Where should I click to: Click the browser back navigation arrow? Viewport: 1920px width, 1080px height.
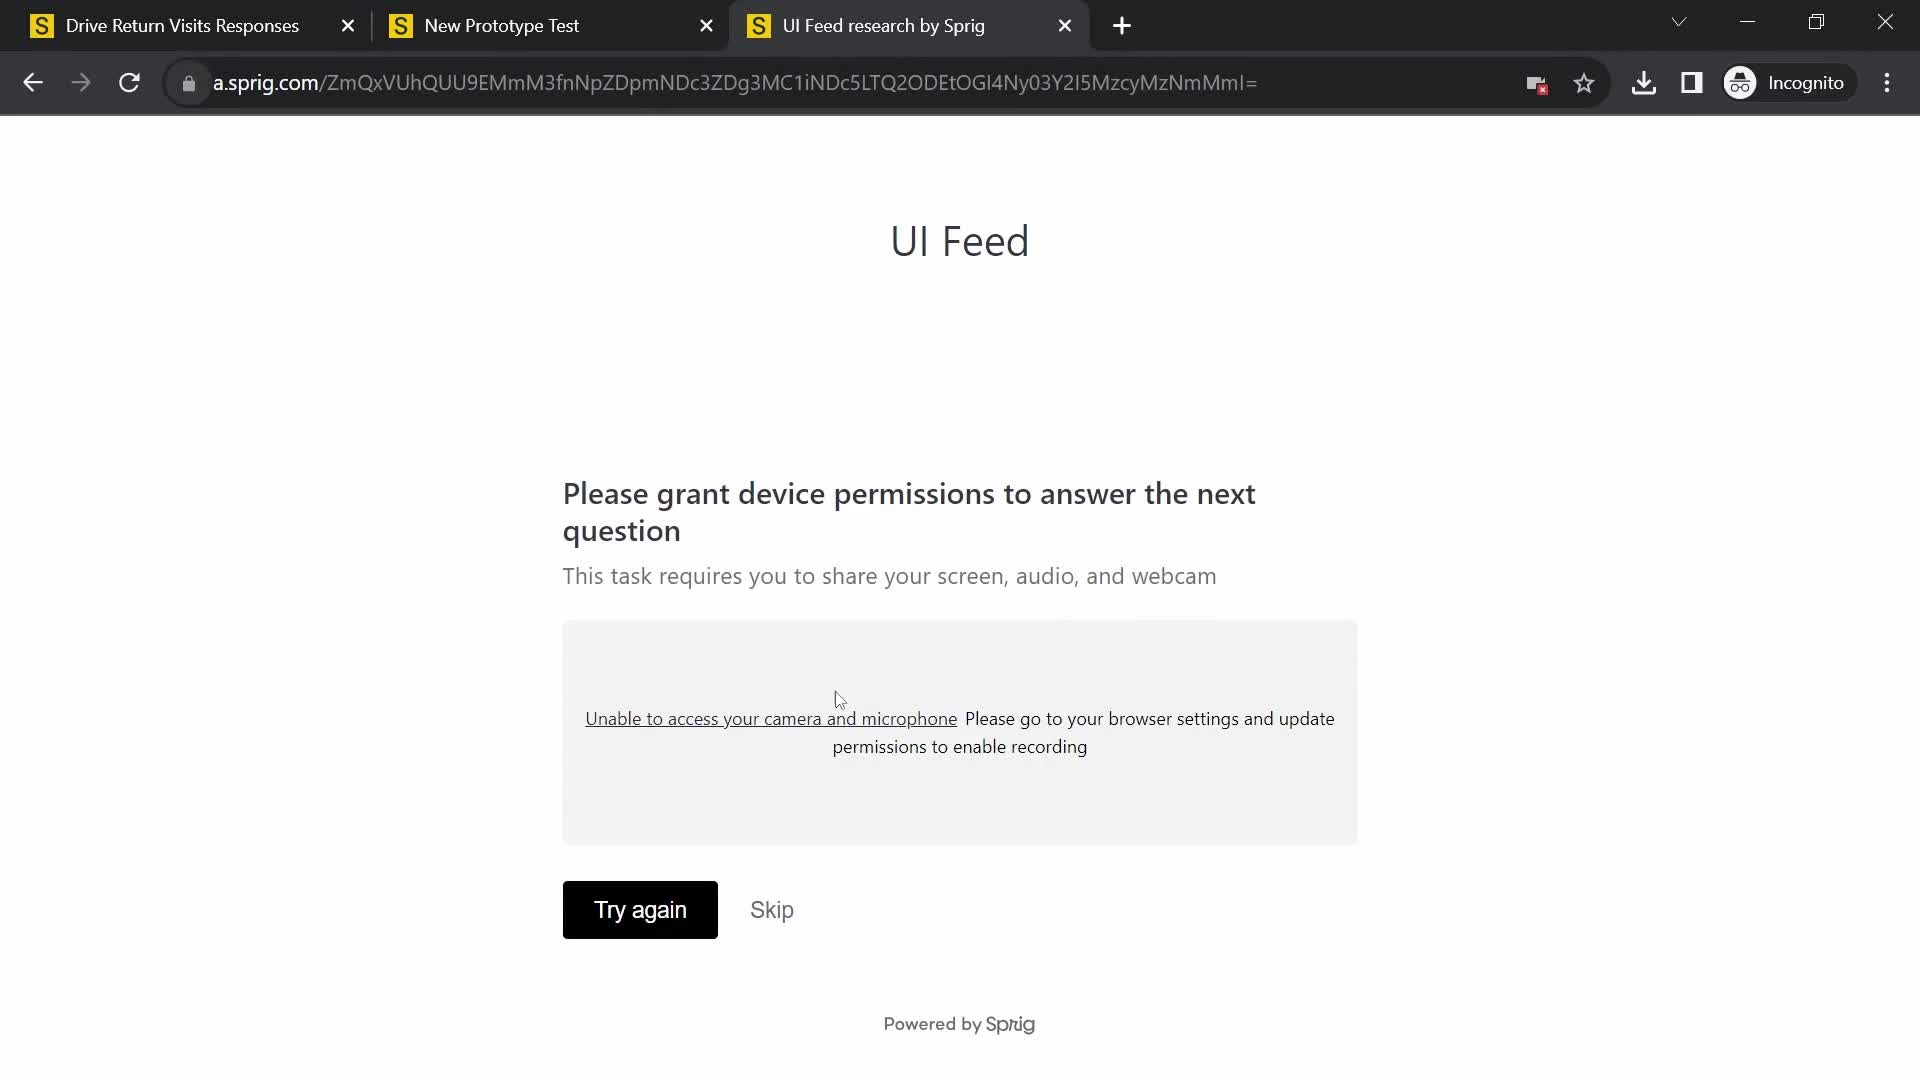(x=32, y=82)
